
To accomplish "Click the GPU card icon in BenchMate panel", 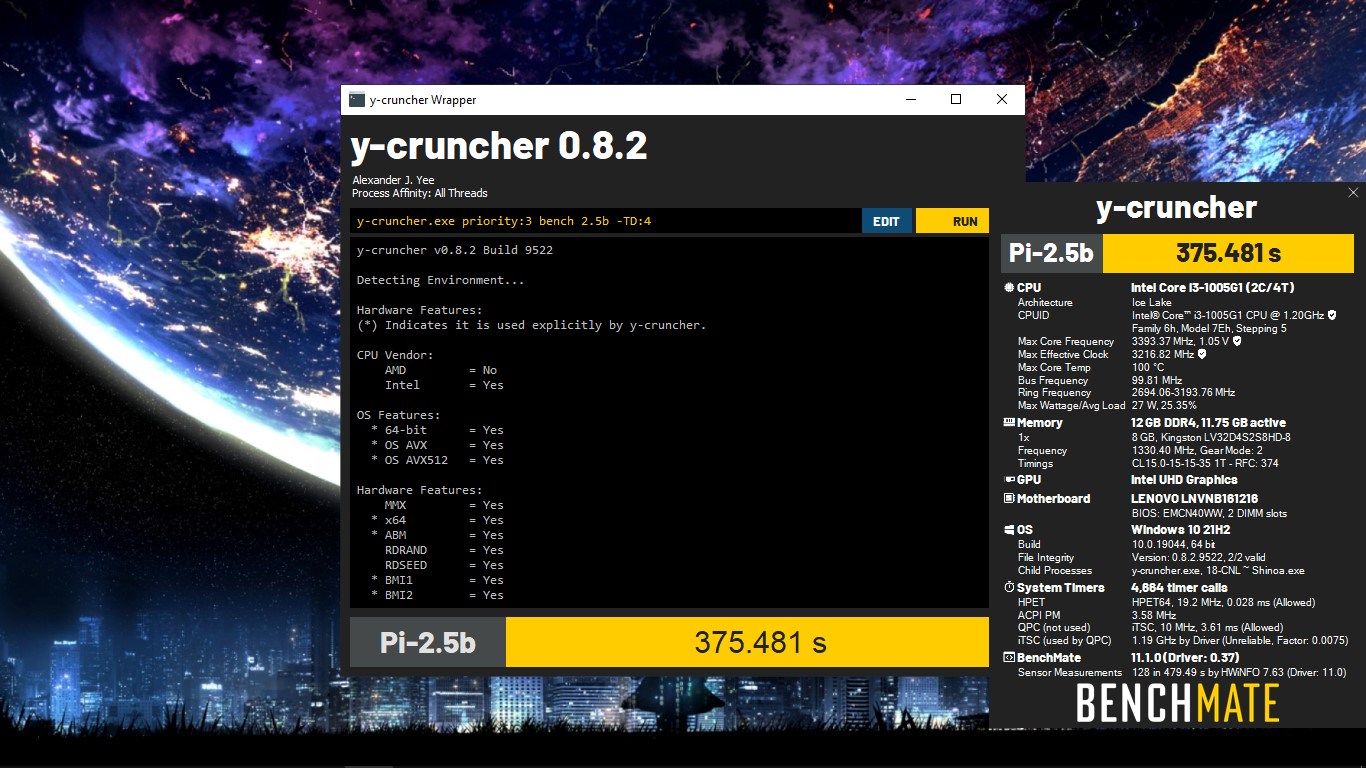I will [x=1008, y=480].
